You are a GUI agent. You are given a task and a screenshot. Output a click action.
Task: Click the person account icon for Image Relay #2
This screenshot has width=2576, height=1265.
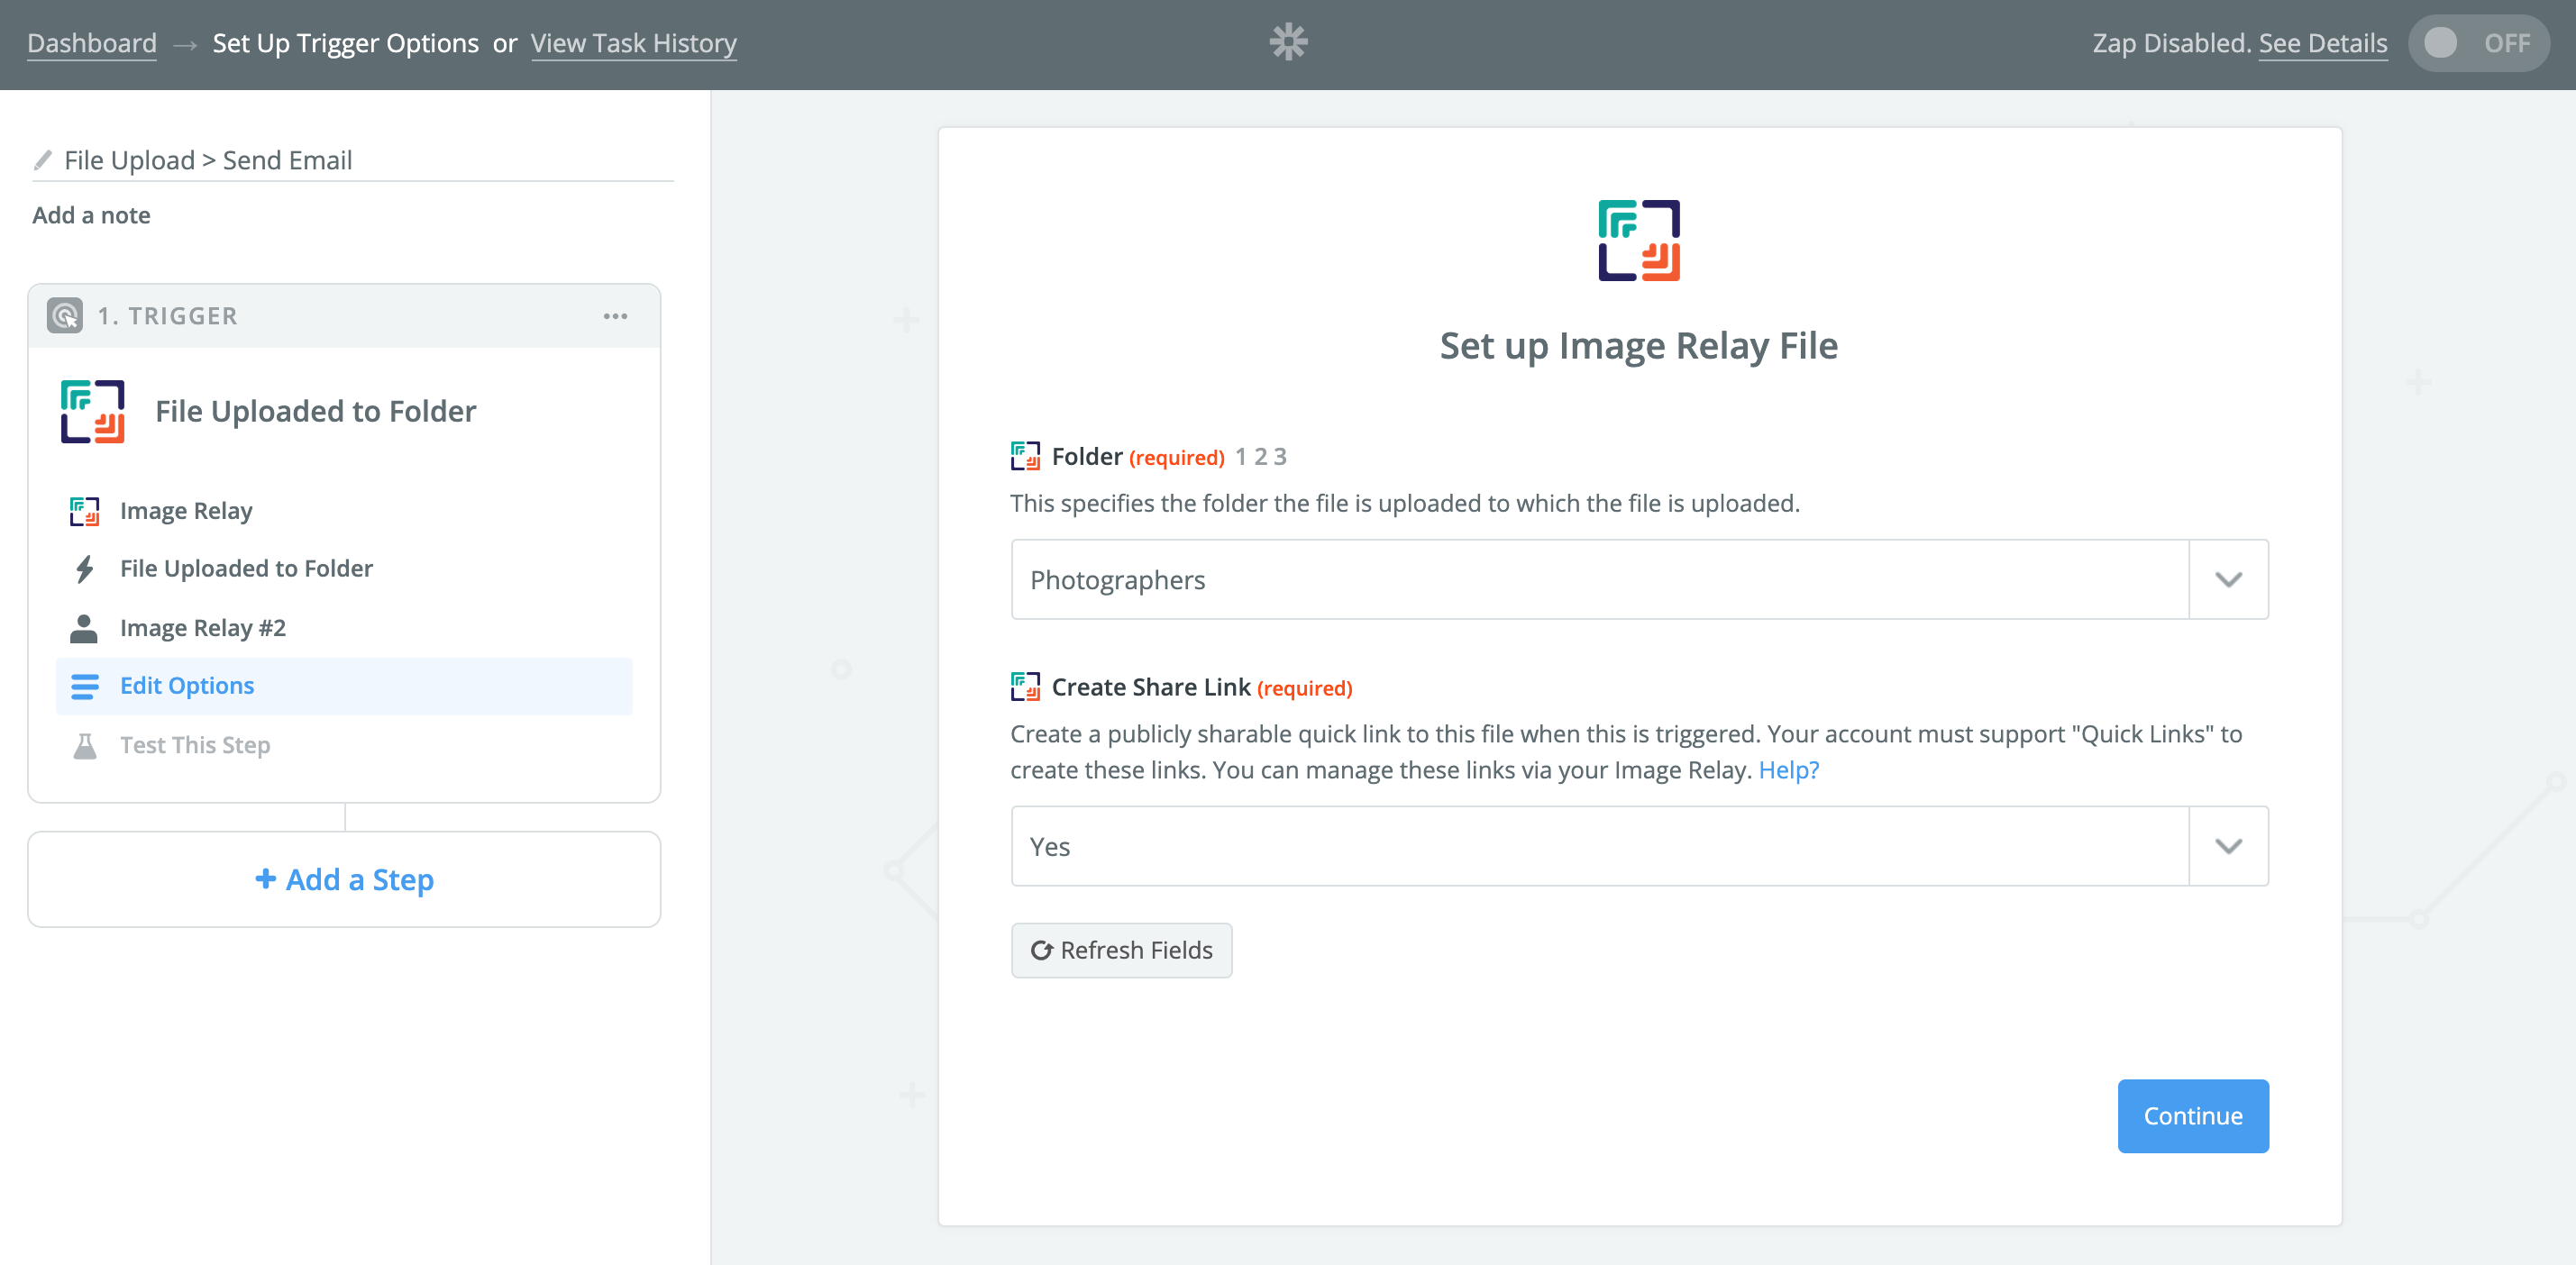(84, 628)
